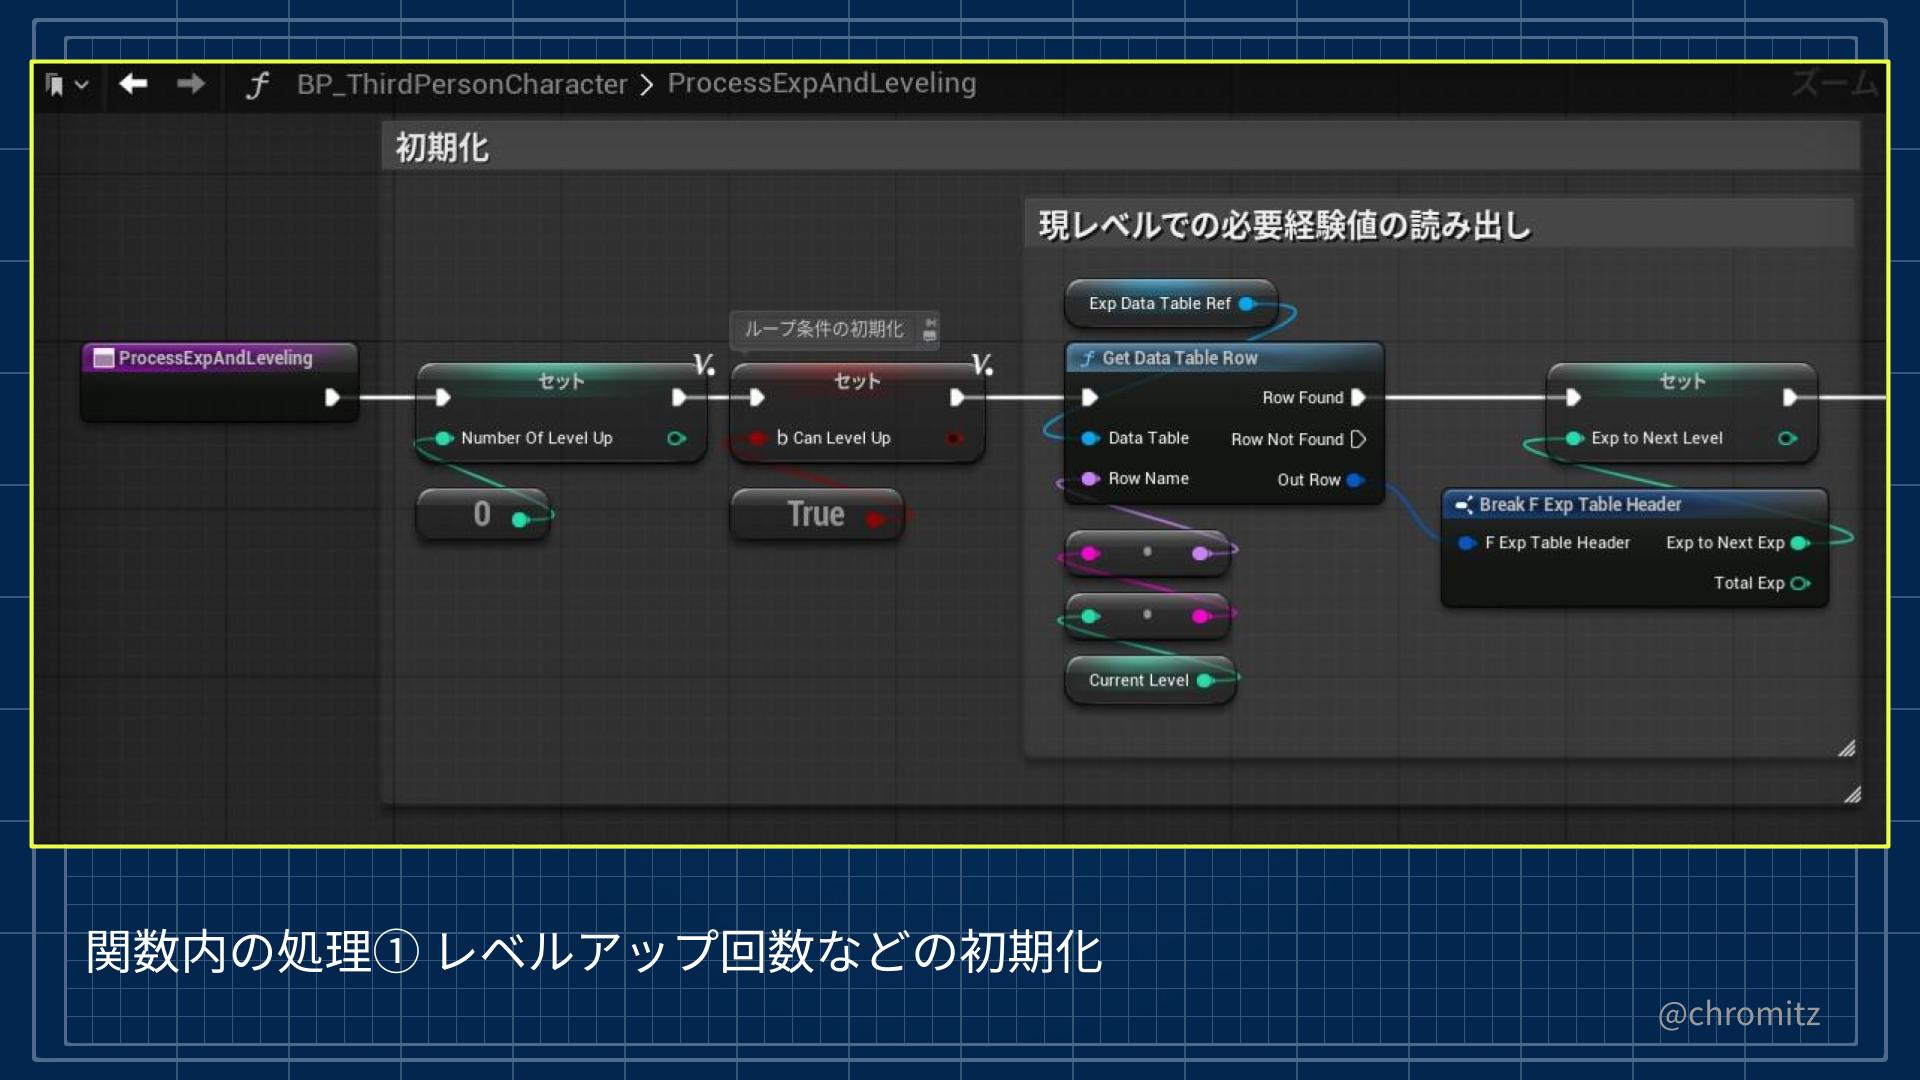
Task: Click exec input pin of b Can Level Up set node
Action: [x=757, y=398]
